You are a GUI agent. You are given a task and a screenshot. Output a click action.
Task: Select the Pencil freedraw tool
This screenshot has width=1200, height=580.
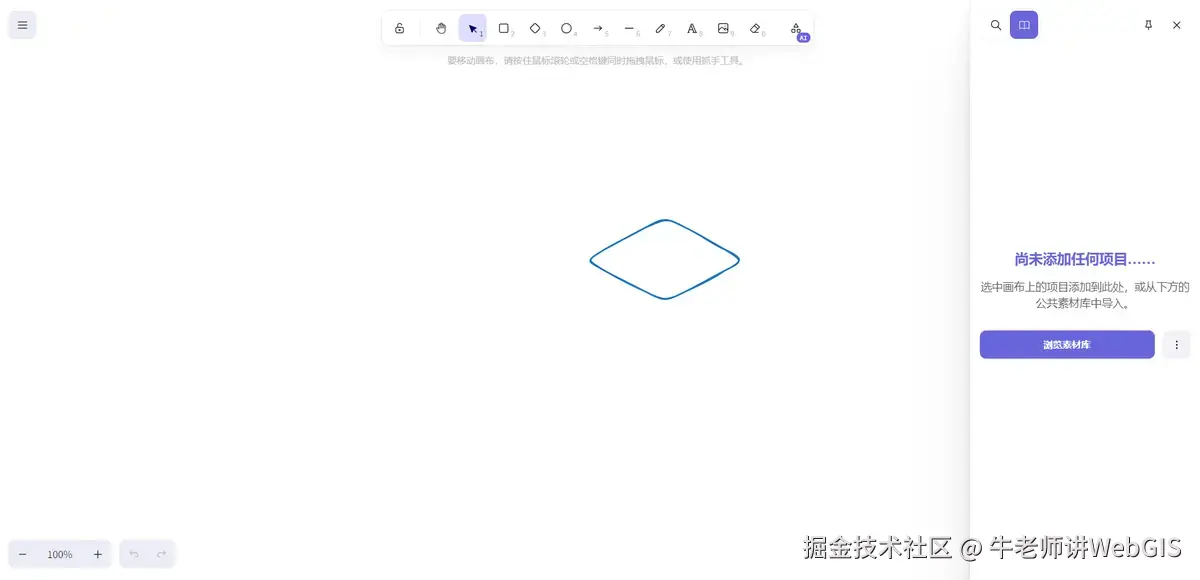pos(661,28)
